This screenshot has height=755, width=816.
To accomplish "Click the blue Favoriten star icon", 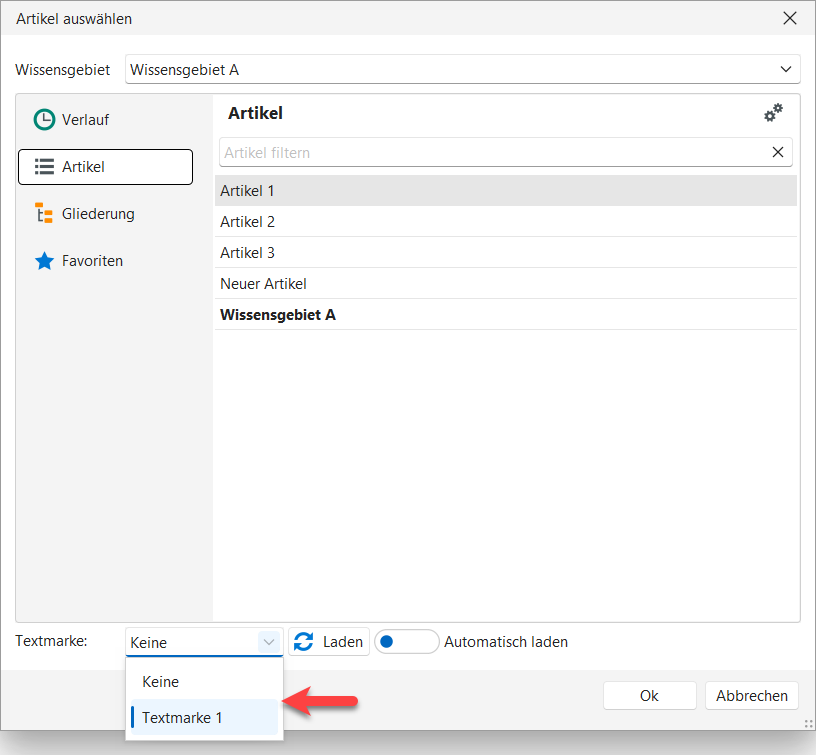I will pos(44,261).
